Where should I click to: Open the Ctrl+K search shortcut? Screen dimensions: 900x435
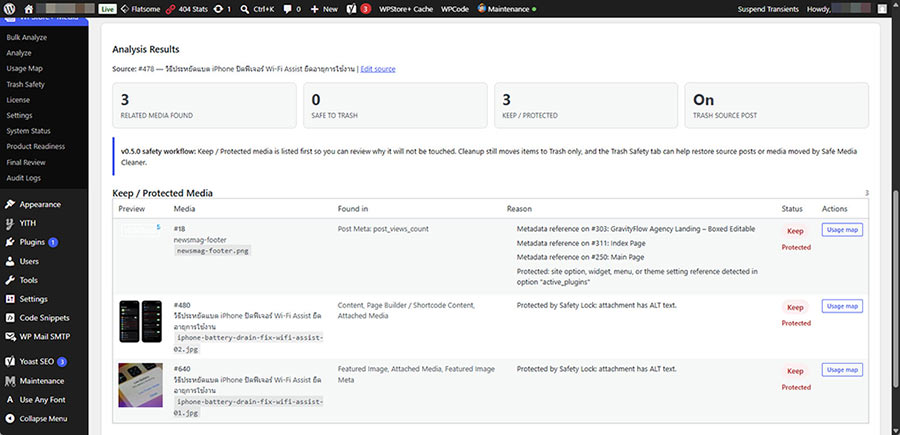(257, 9)
